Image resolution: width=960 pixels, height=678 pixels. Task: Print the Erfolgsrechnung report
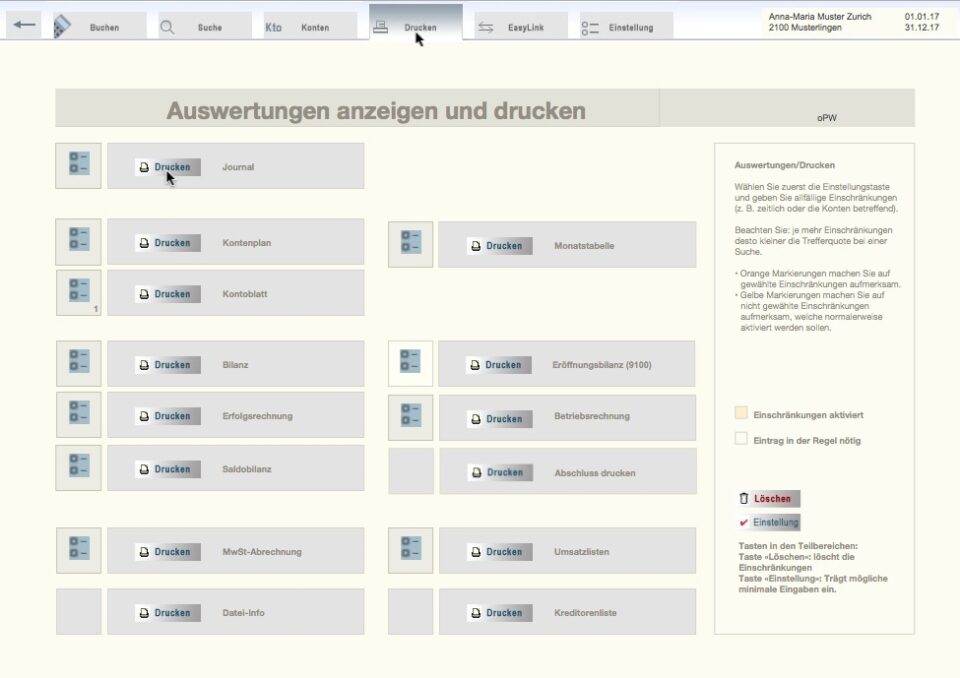coord(168,416)
